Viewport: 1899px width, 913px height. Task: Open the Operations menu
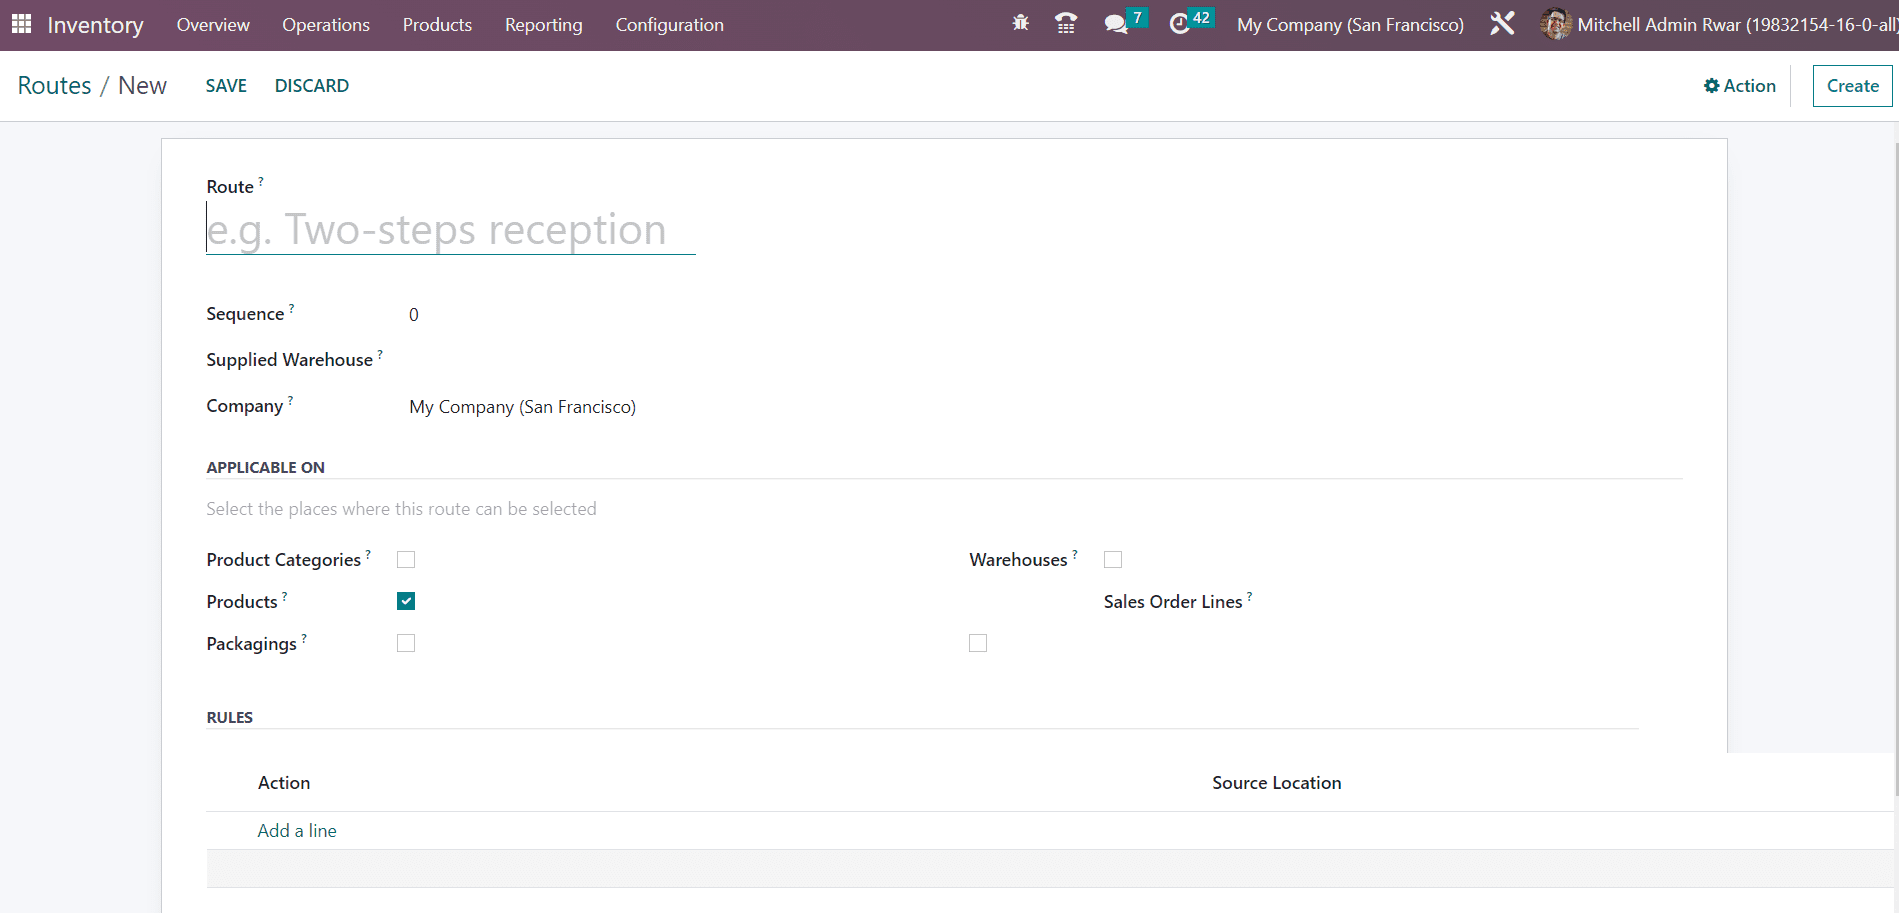(326, 25)
